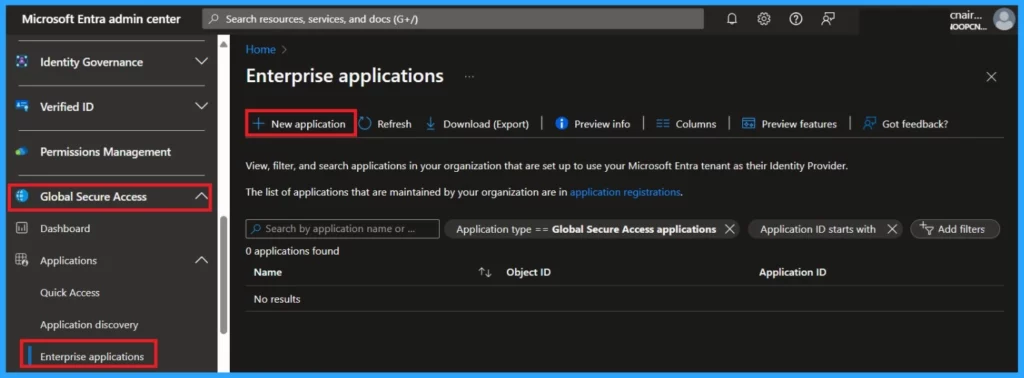This screenshot has width=1024, height=378.
Task: Open the help question mark icon
Action: (795, 19)
